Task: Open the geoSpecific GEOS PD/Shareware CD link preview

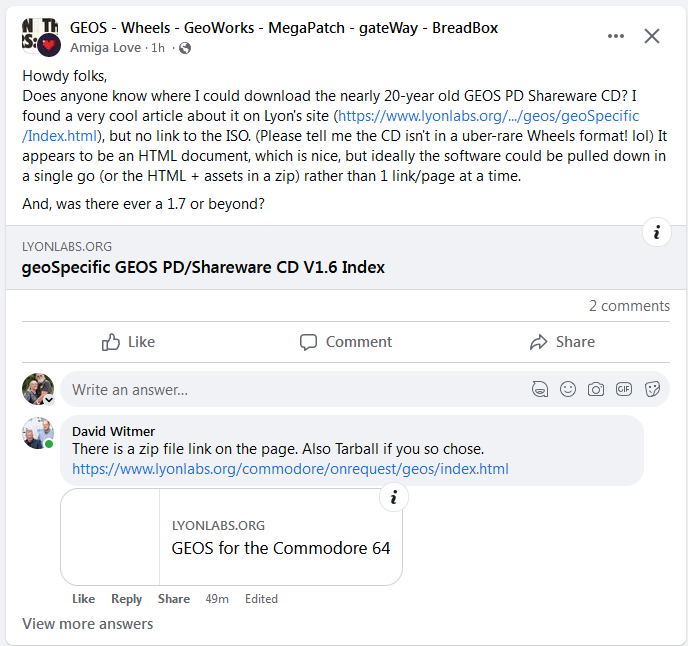Action: click(x=203, y=267)
